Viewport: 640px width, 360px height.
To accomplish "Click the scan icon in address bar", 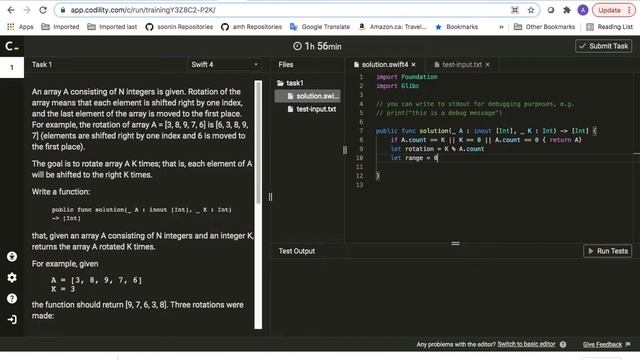I will (x=515, y=10).
